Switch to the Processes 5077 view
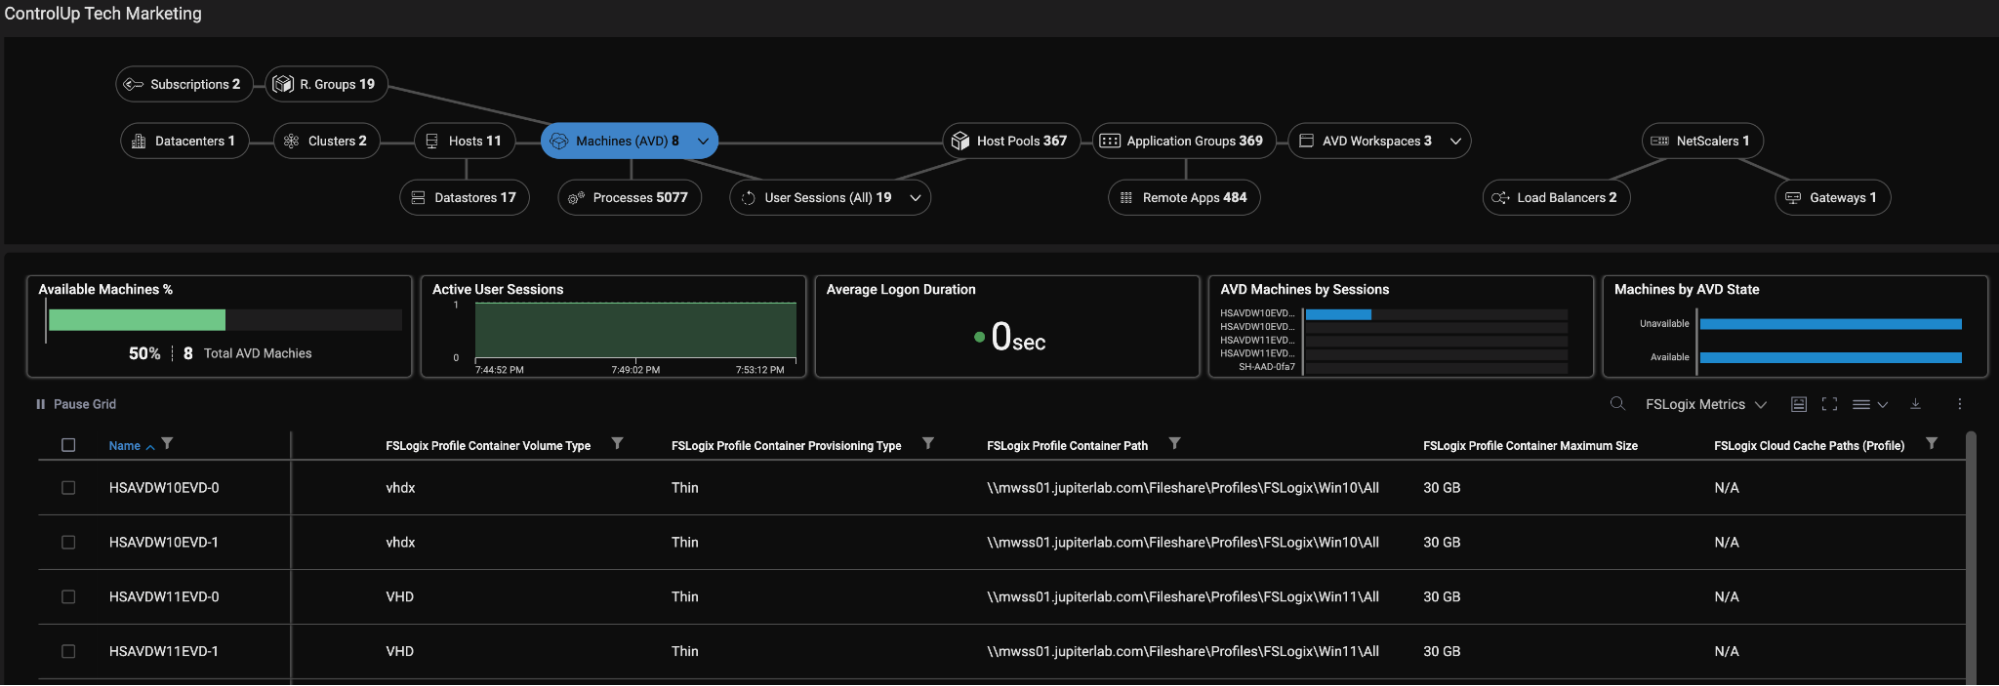Image resolution: width=1999 pixels, height=686 pixels. (629, 198)
